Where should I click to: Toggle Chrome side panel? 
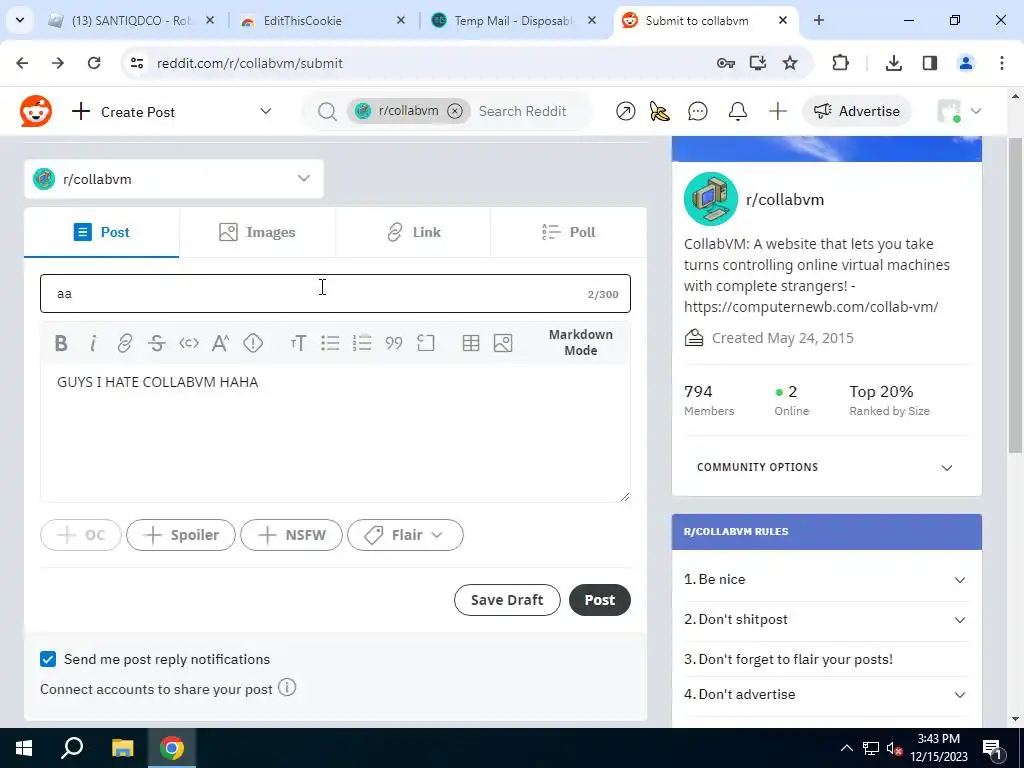coord(929,63)
